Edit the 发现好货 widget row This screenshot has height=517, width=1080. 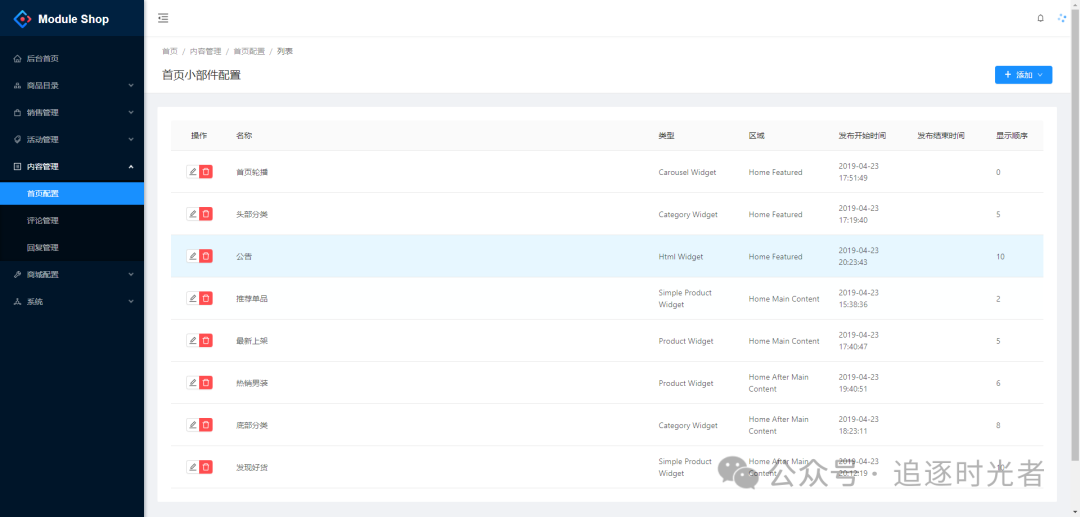tap(193, 467)
